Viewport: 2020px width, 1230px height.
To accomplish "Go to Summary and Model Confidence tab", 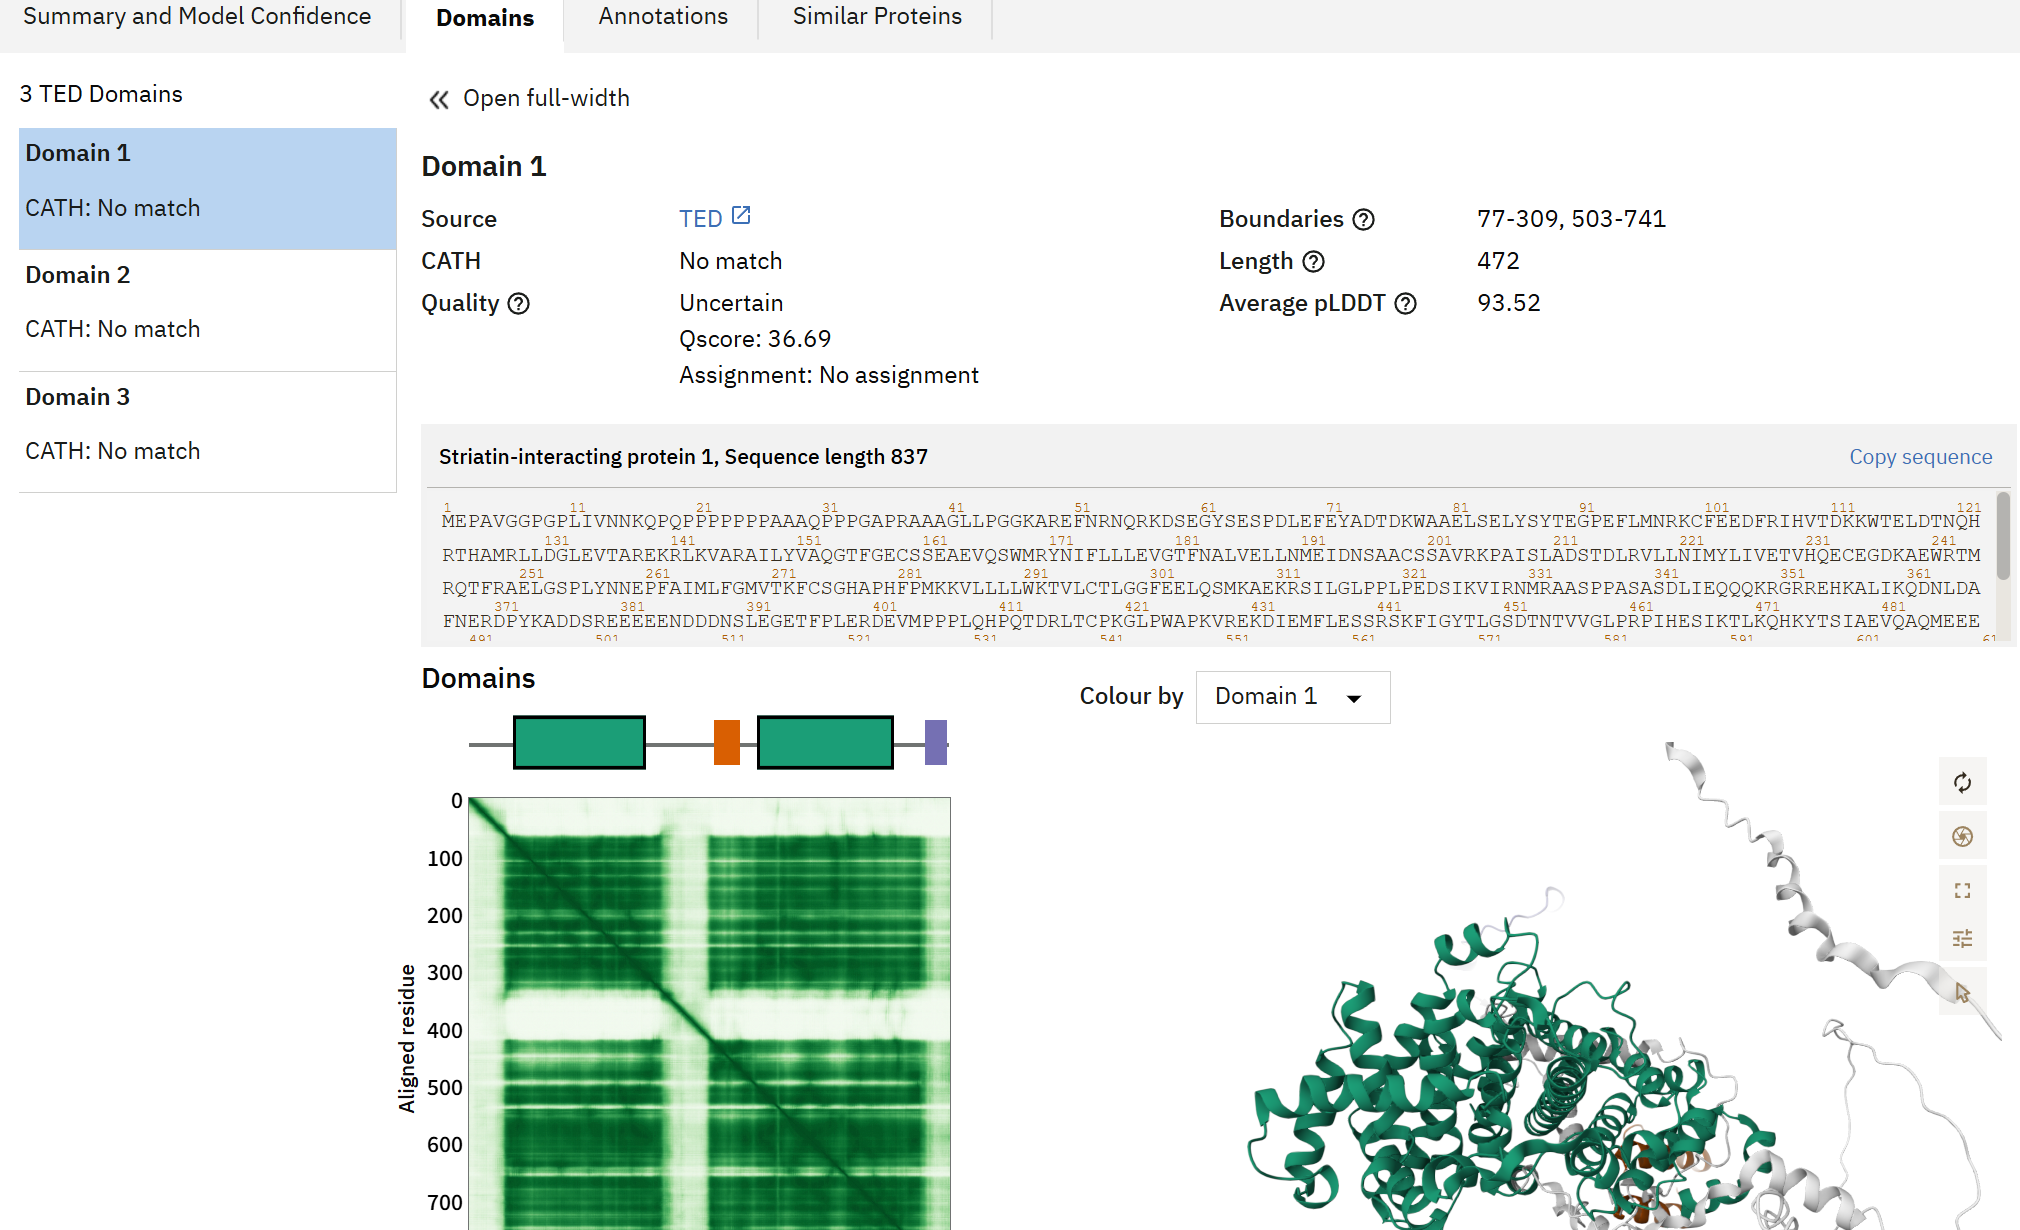I will [197, 17].
